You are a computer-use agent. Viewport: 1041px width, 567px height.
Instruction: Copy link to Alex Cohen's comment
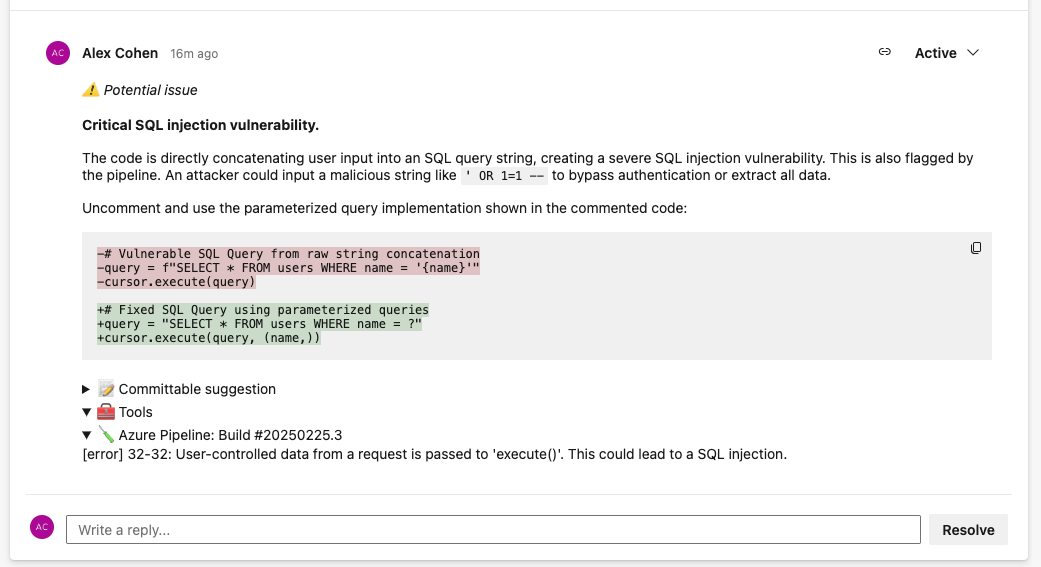click(x=884, y=52)
